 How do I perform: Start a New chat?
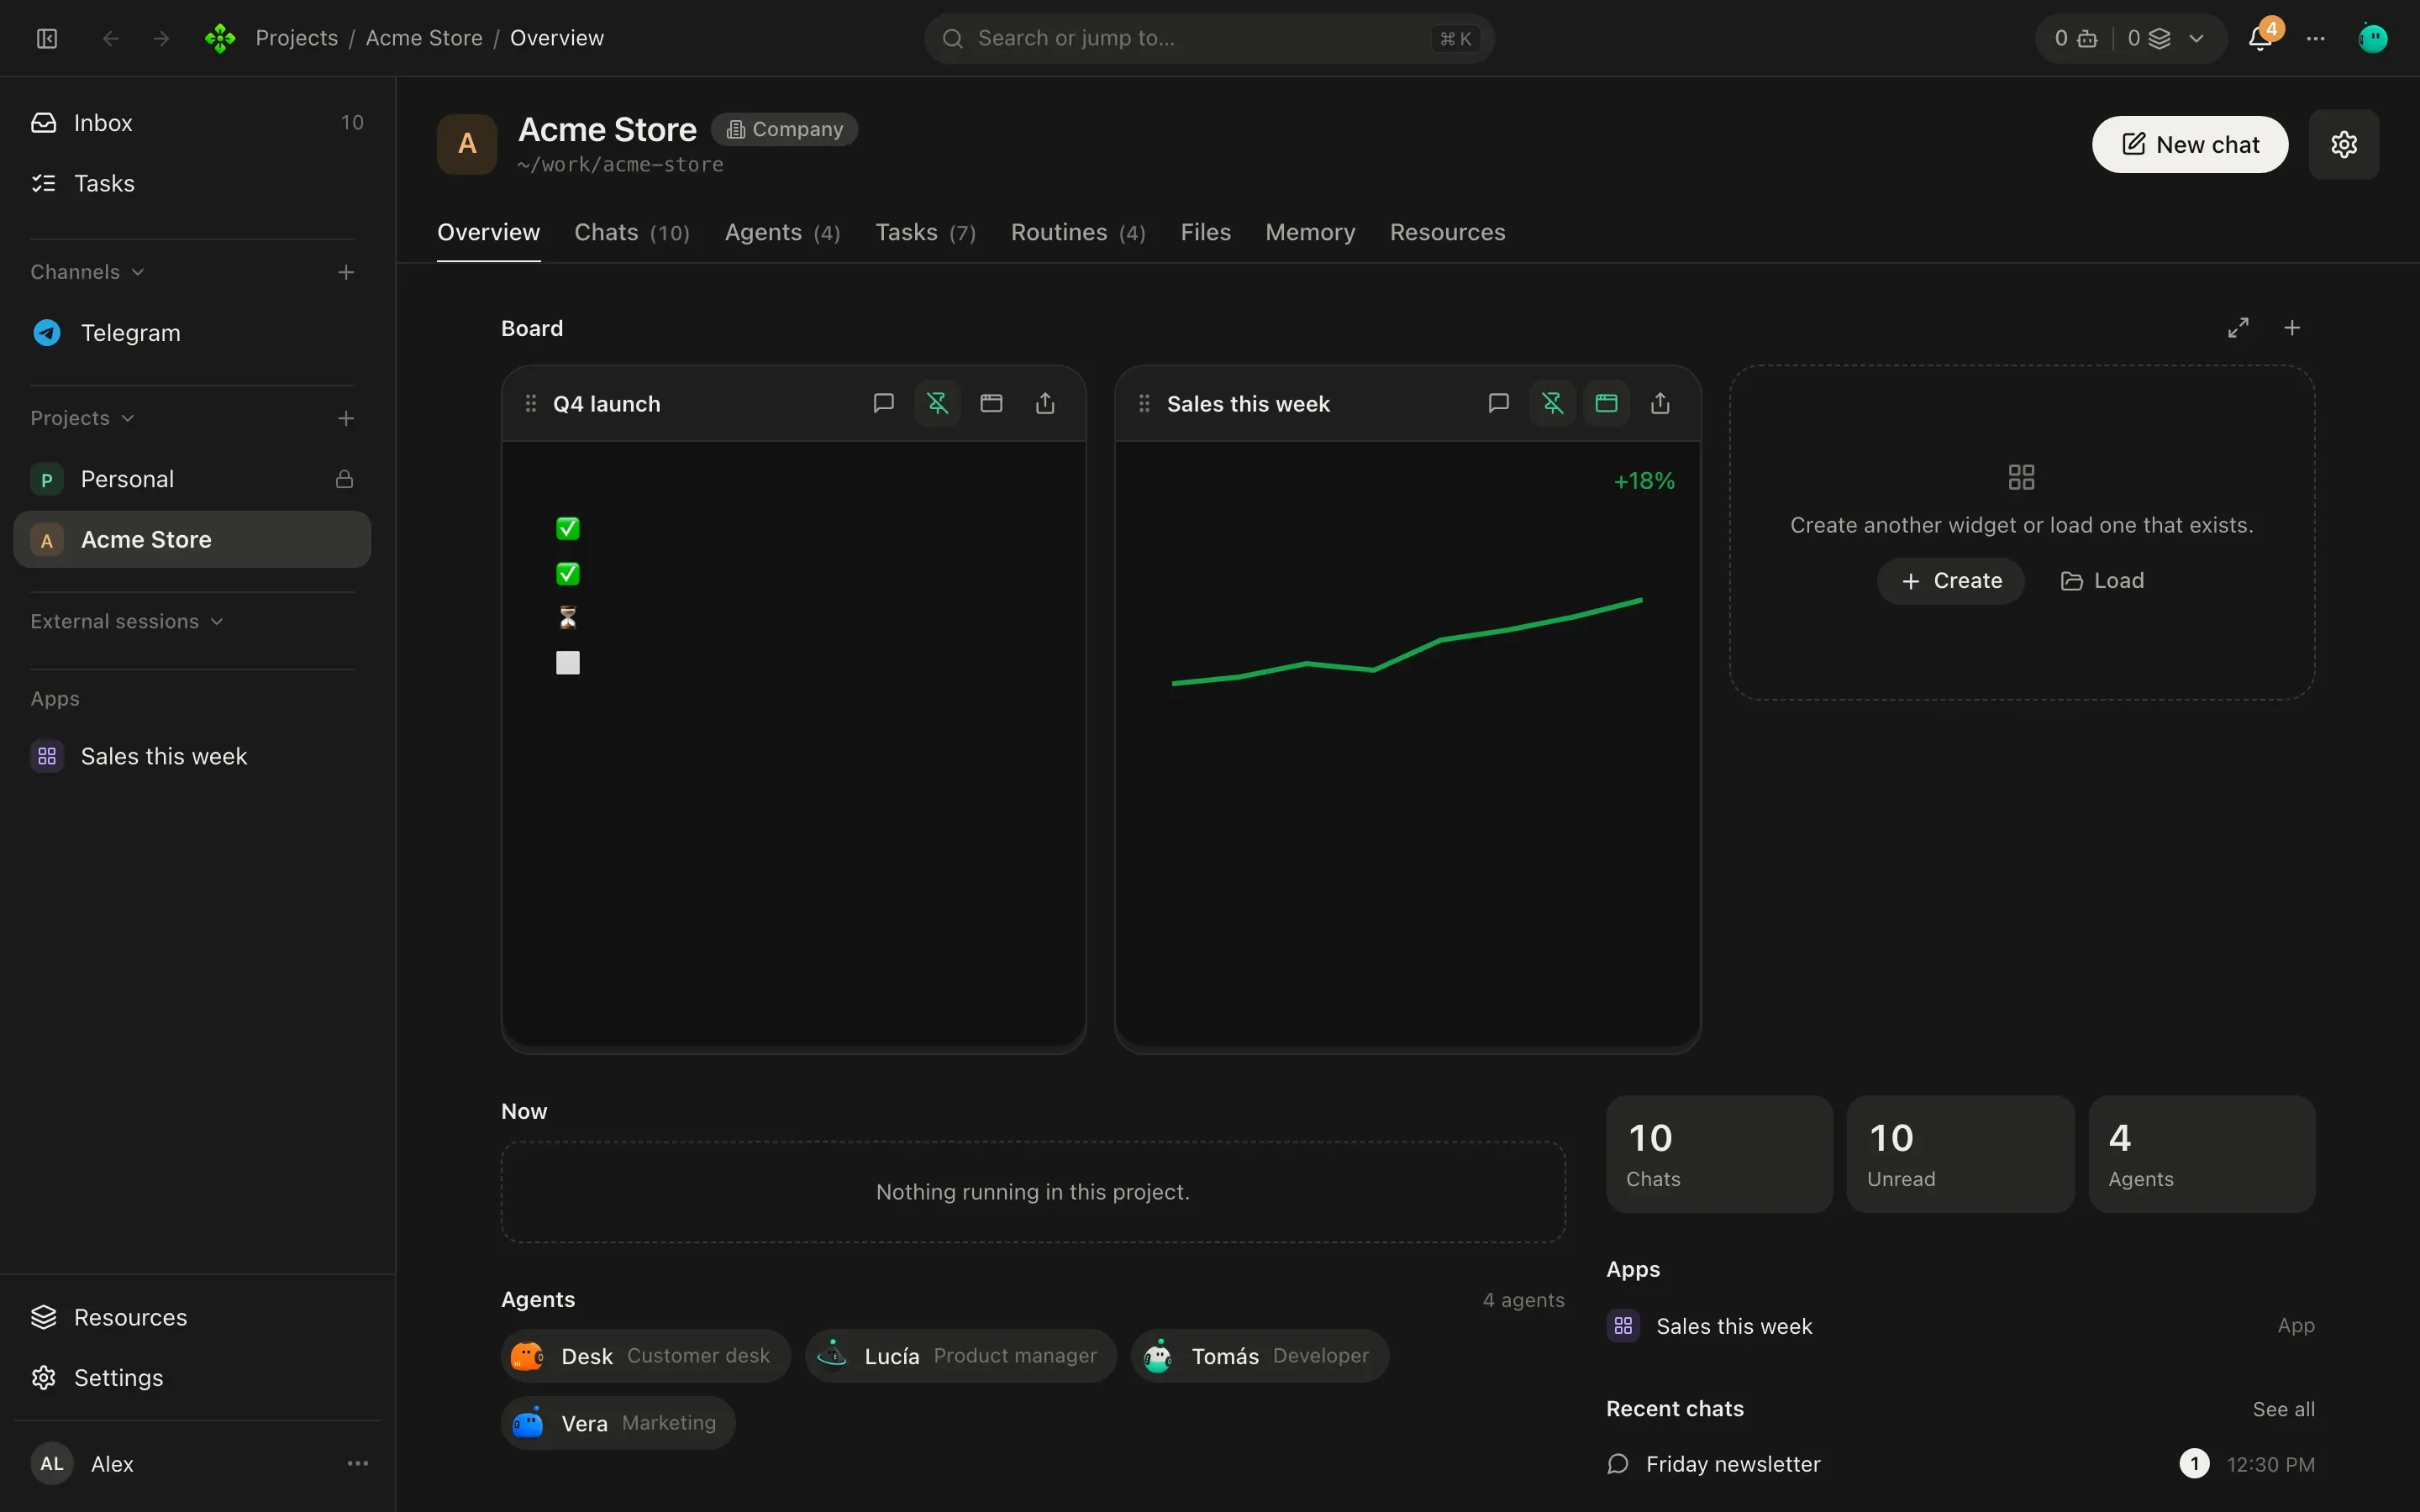pyautogui.click(x=2190, y=144)
